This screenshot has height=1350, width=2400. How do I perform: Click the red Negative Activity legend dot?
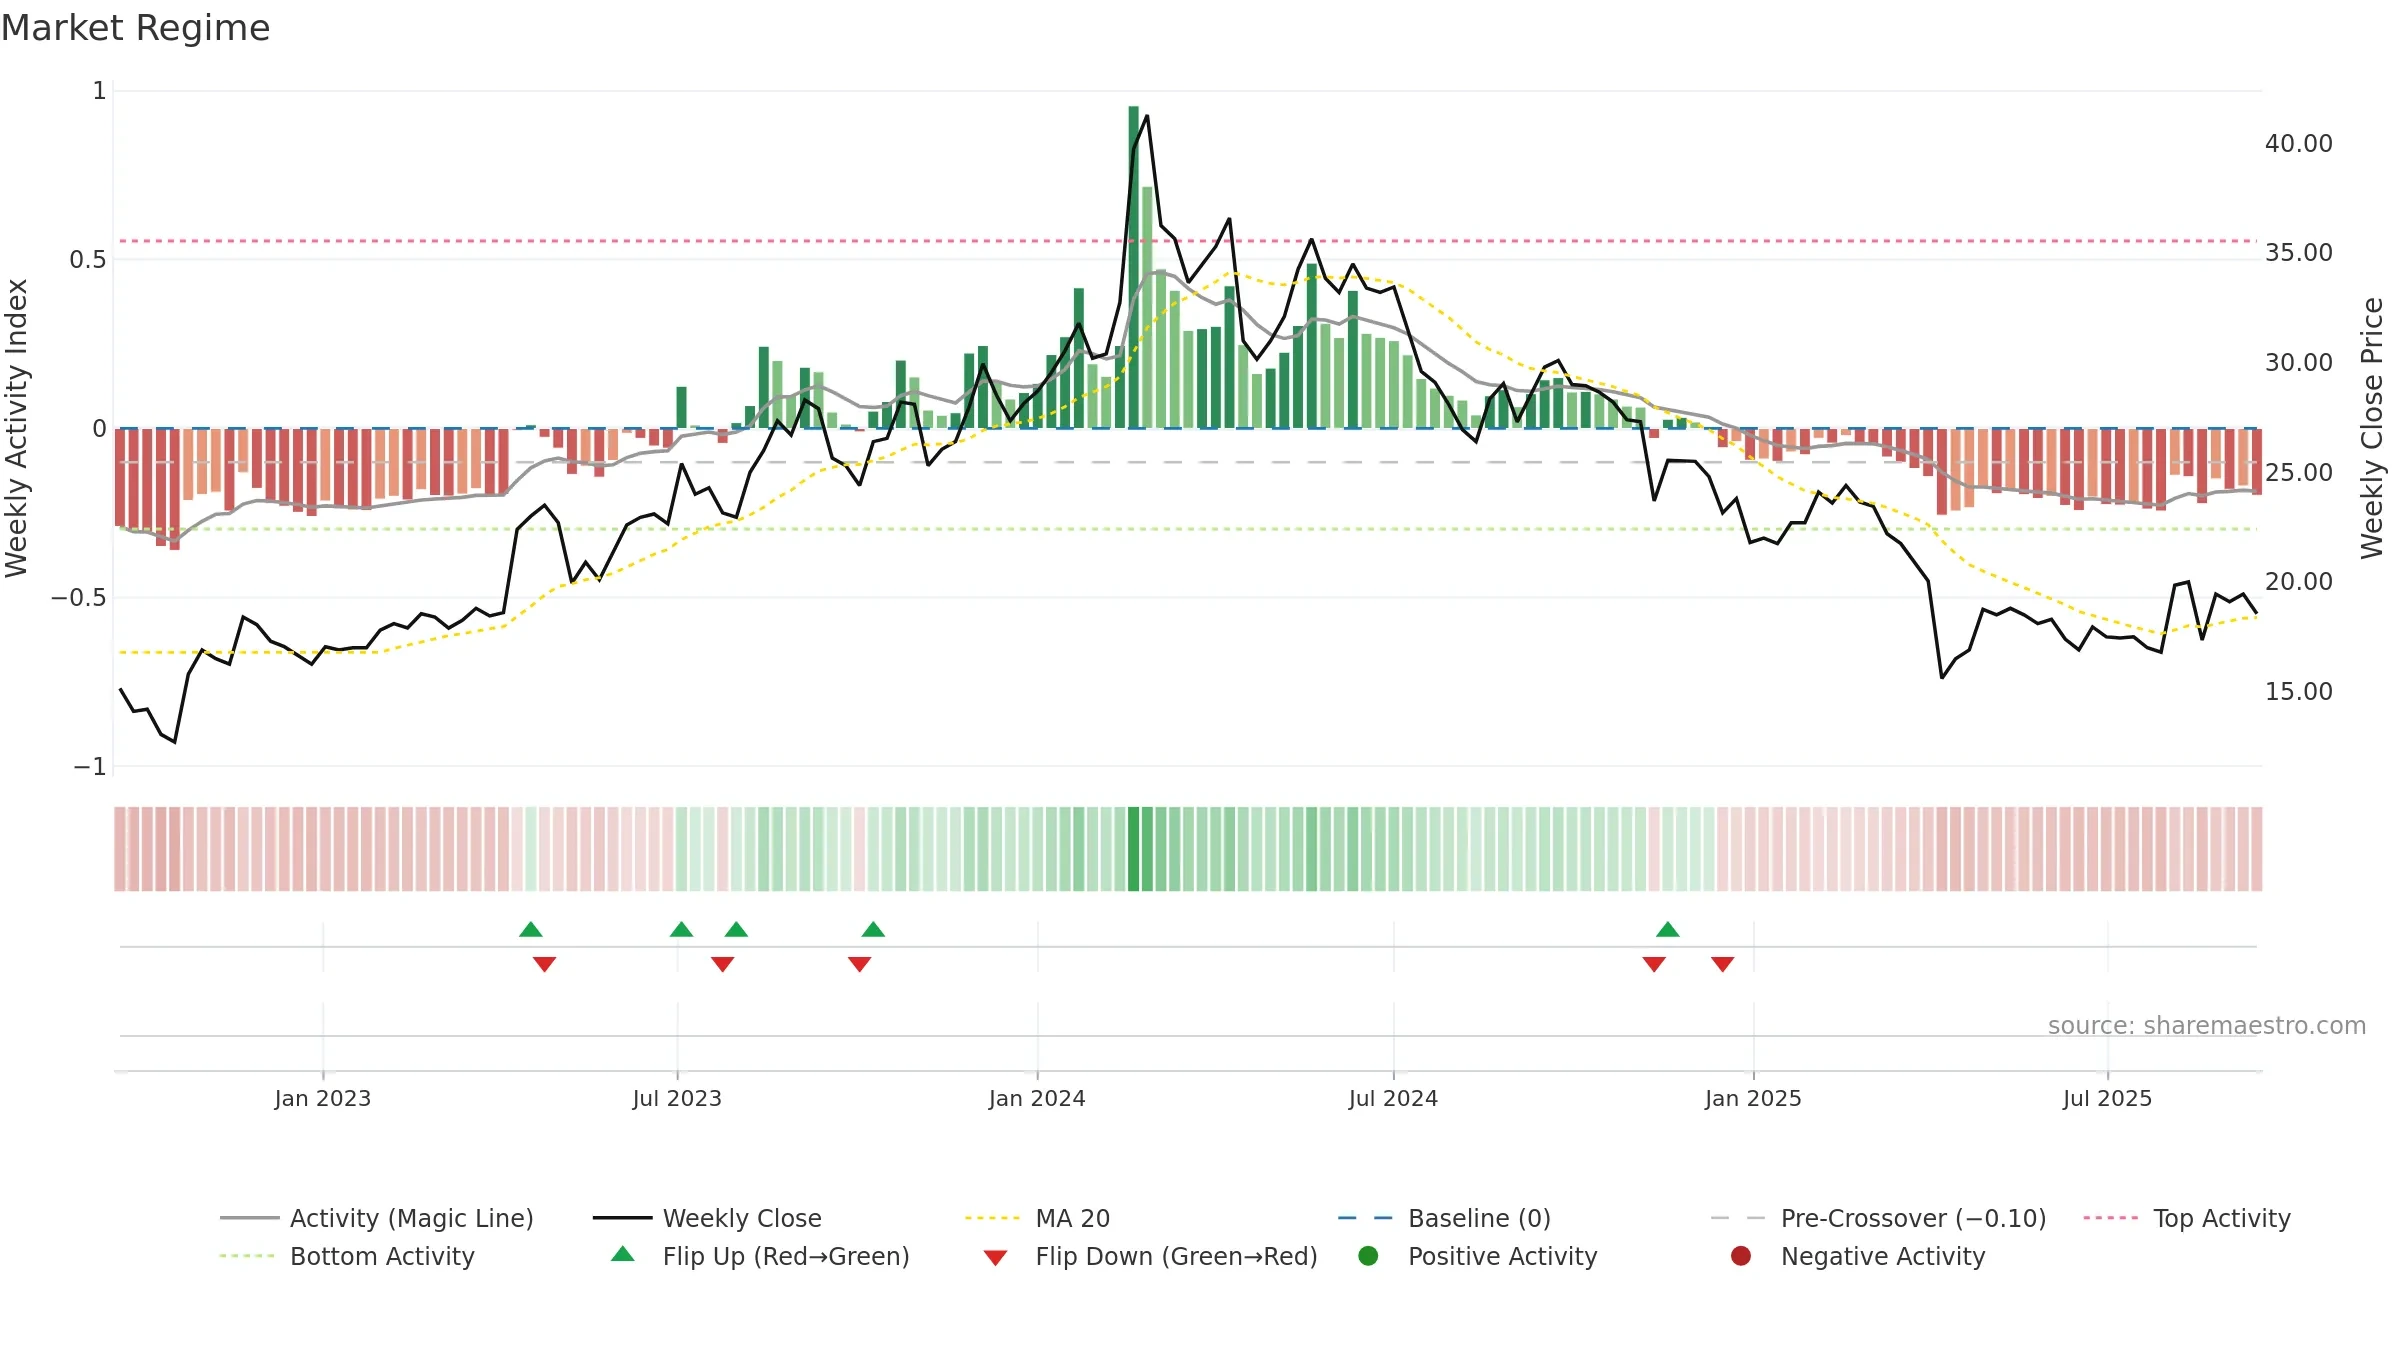1741,1256
